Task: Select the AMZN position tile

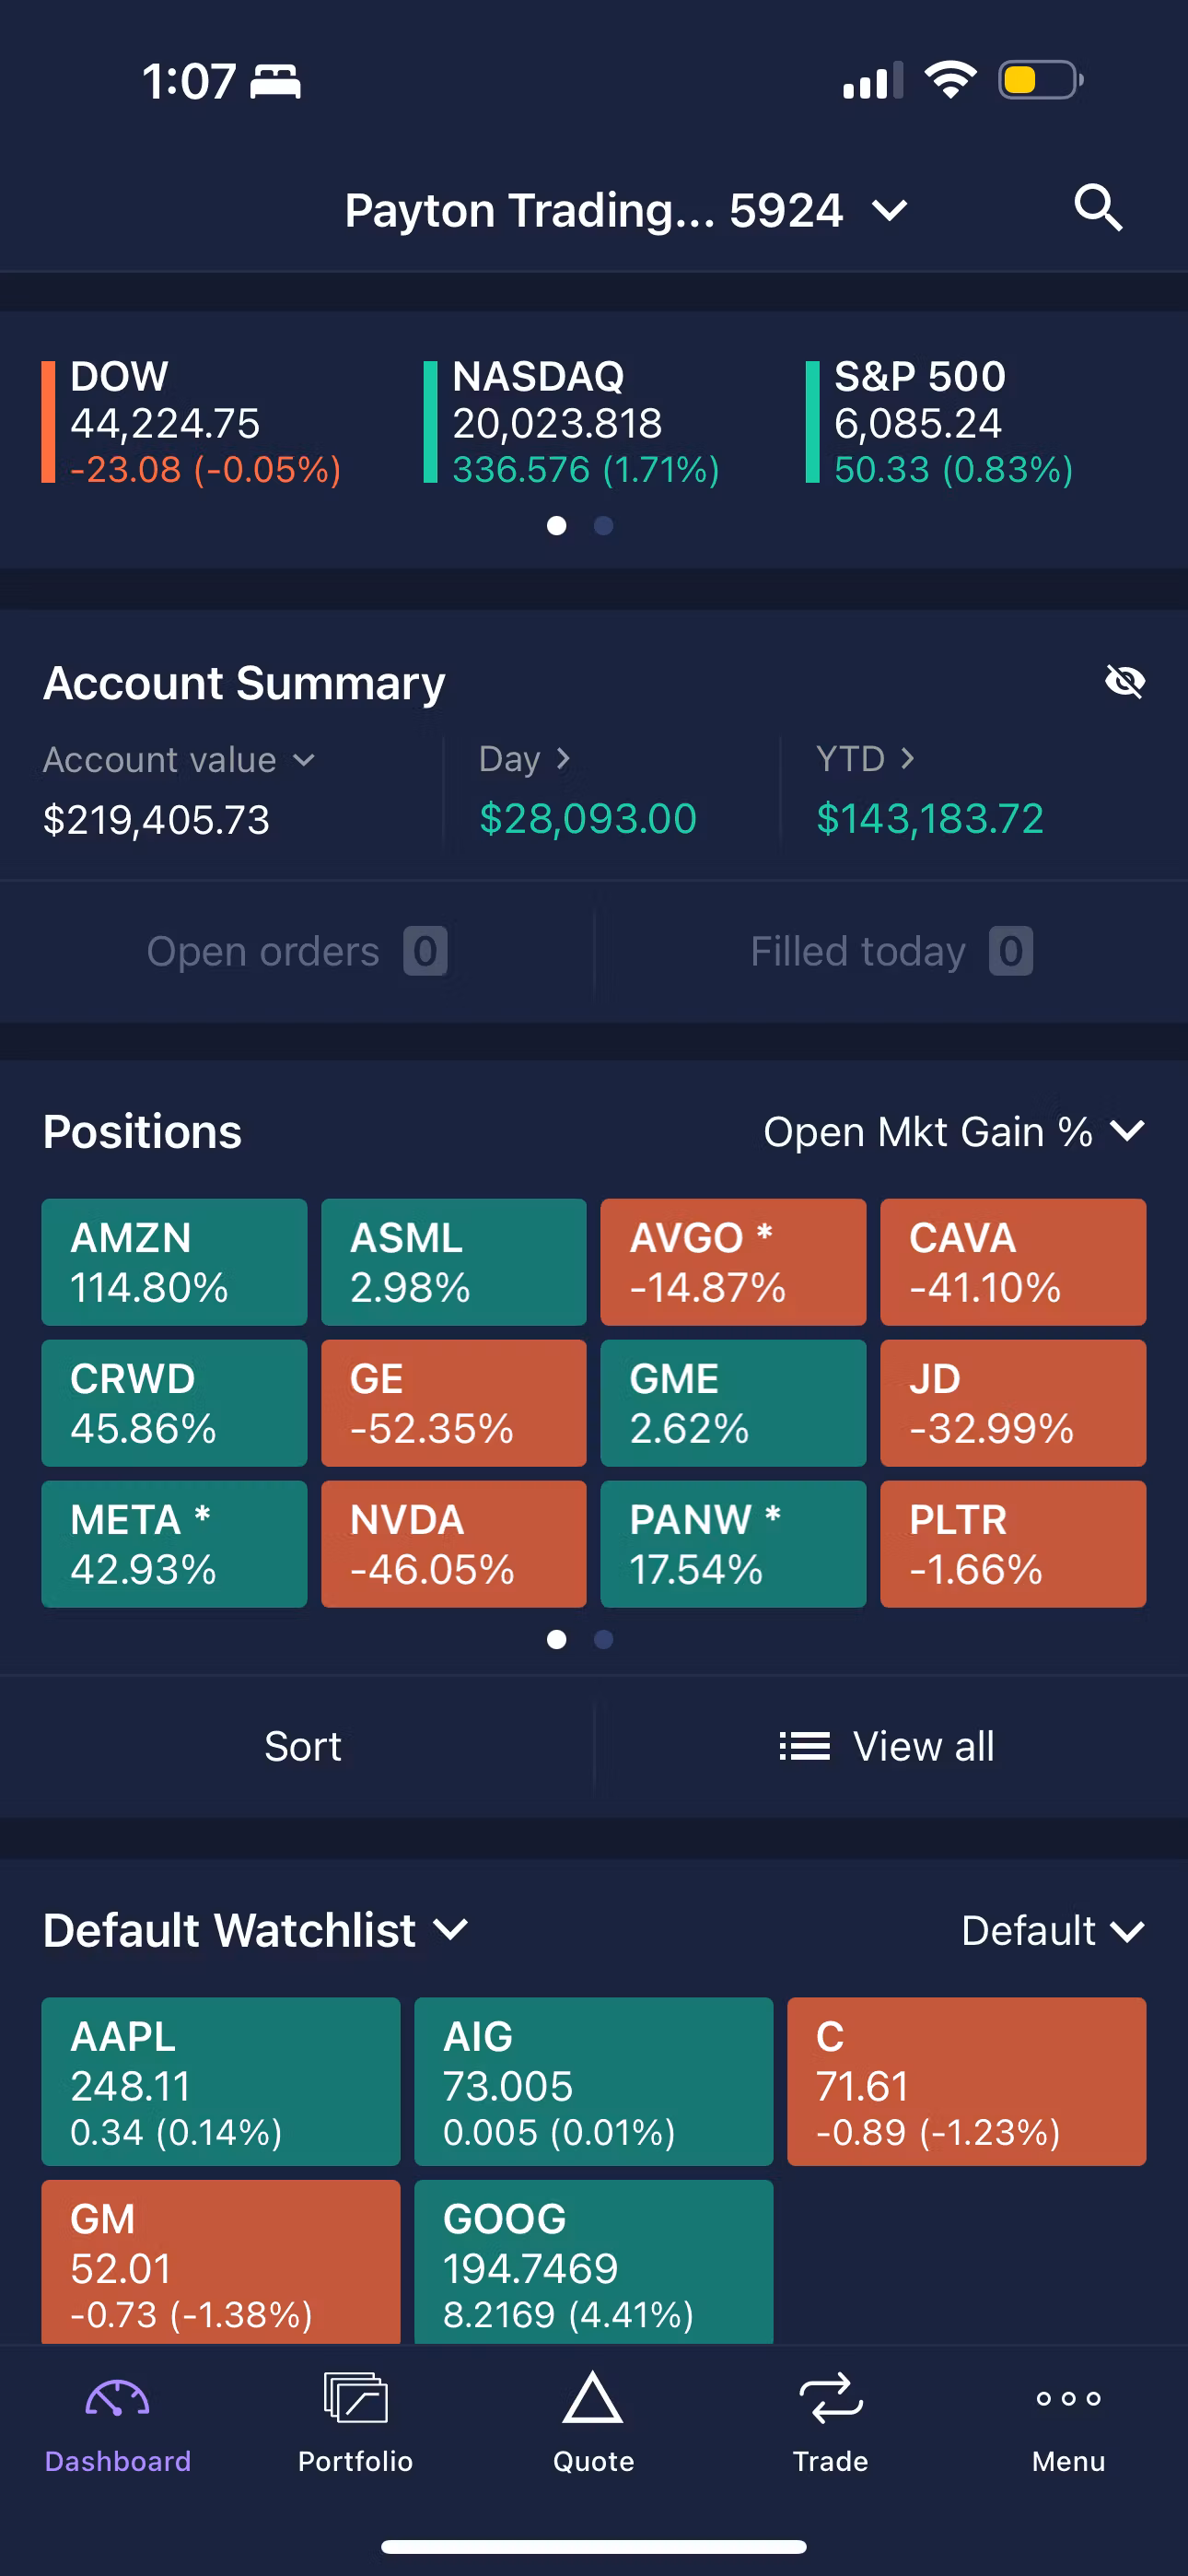Action: (x=174, y=1262)
